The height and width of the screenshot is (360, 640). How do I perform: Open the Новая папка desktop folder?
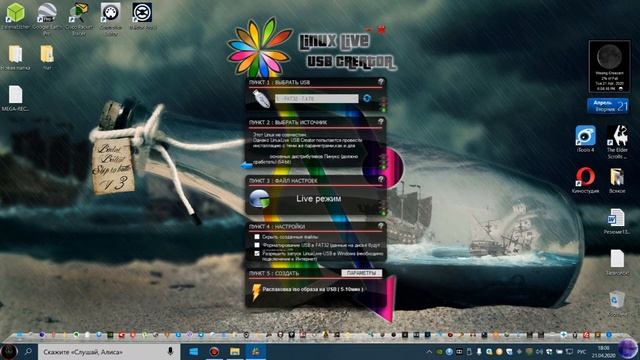(16, 58)
